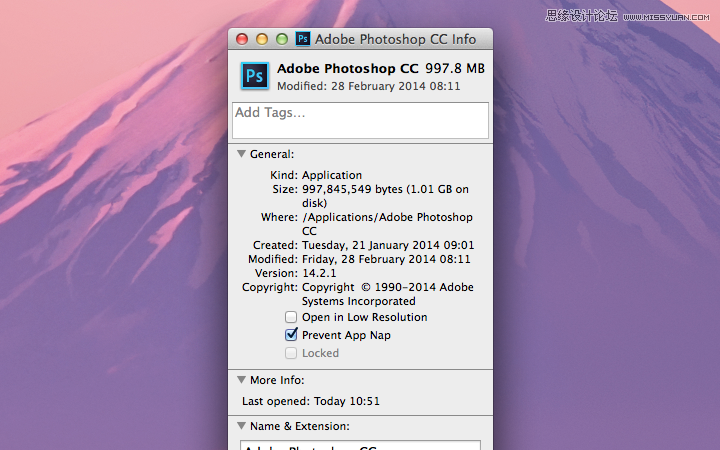This screenshot has width=720, height=450.
Task: Minimize the Info window with yellow button
Action: click(262, 39)
